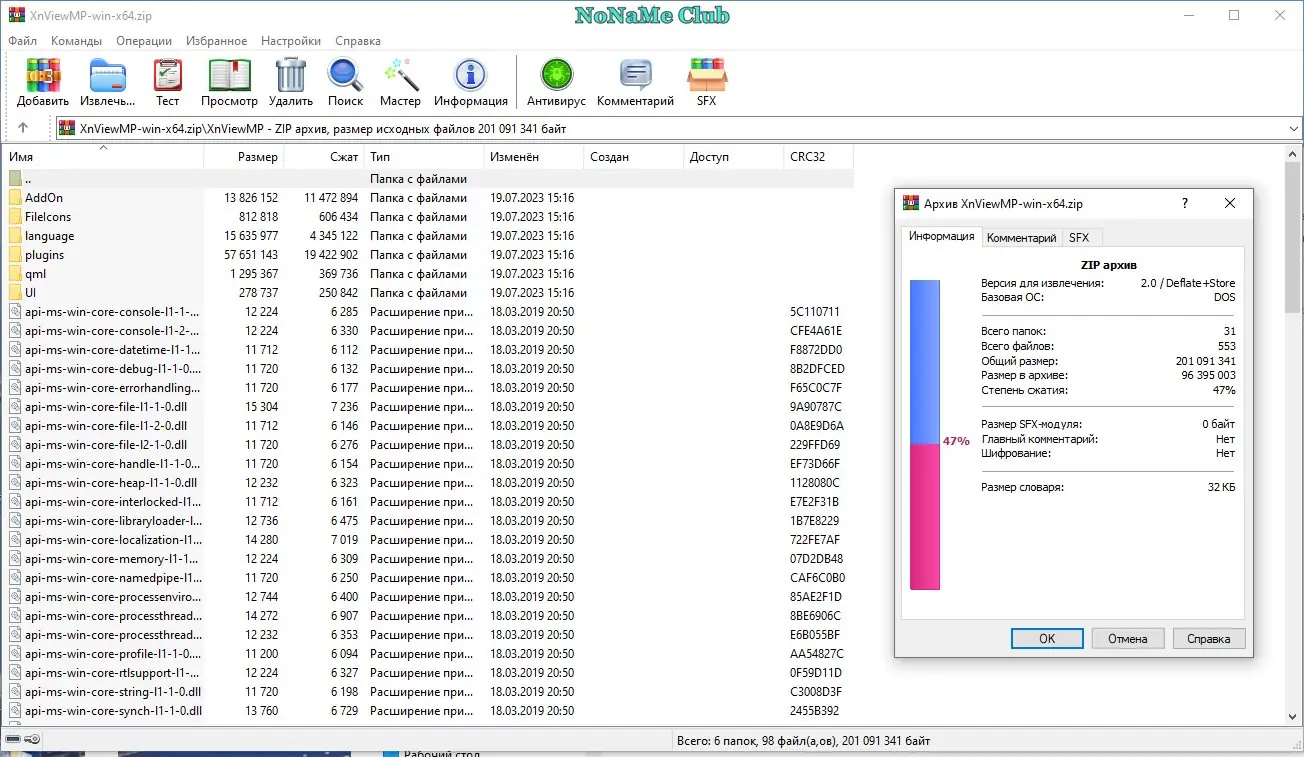The height and width of the screenshot is (757, 1304).
Task: Switch to the Комментарий tab in dialog
Action: coord(1021,238)
